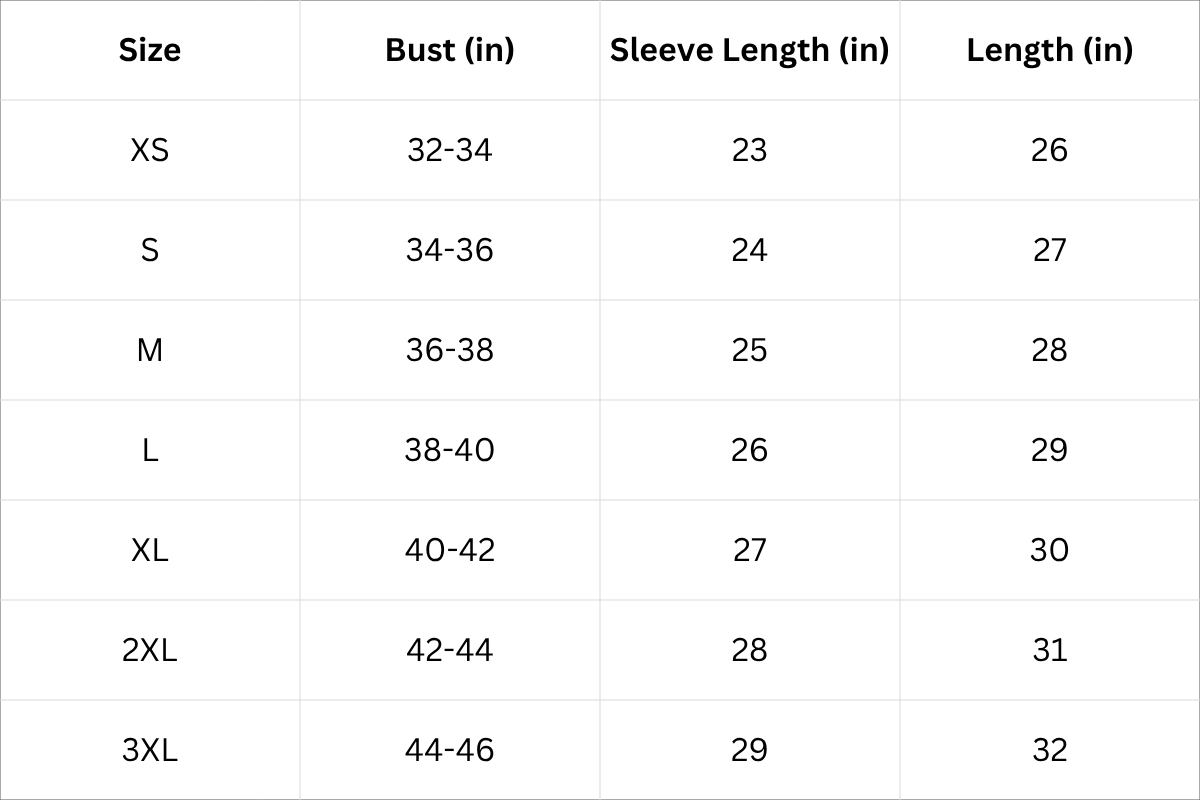Screen dimensions: 1200x800
Task: Click the 32-34 bust measurement
Action: click(x=450, y=150)
